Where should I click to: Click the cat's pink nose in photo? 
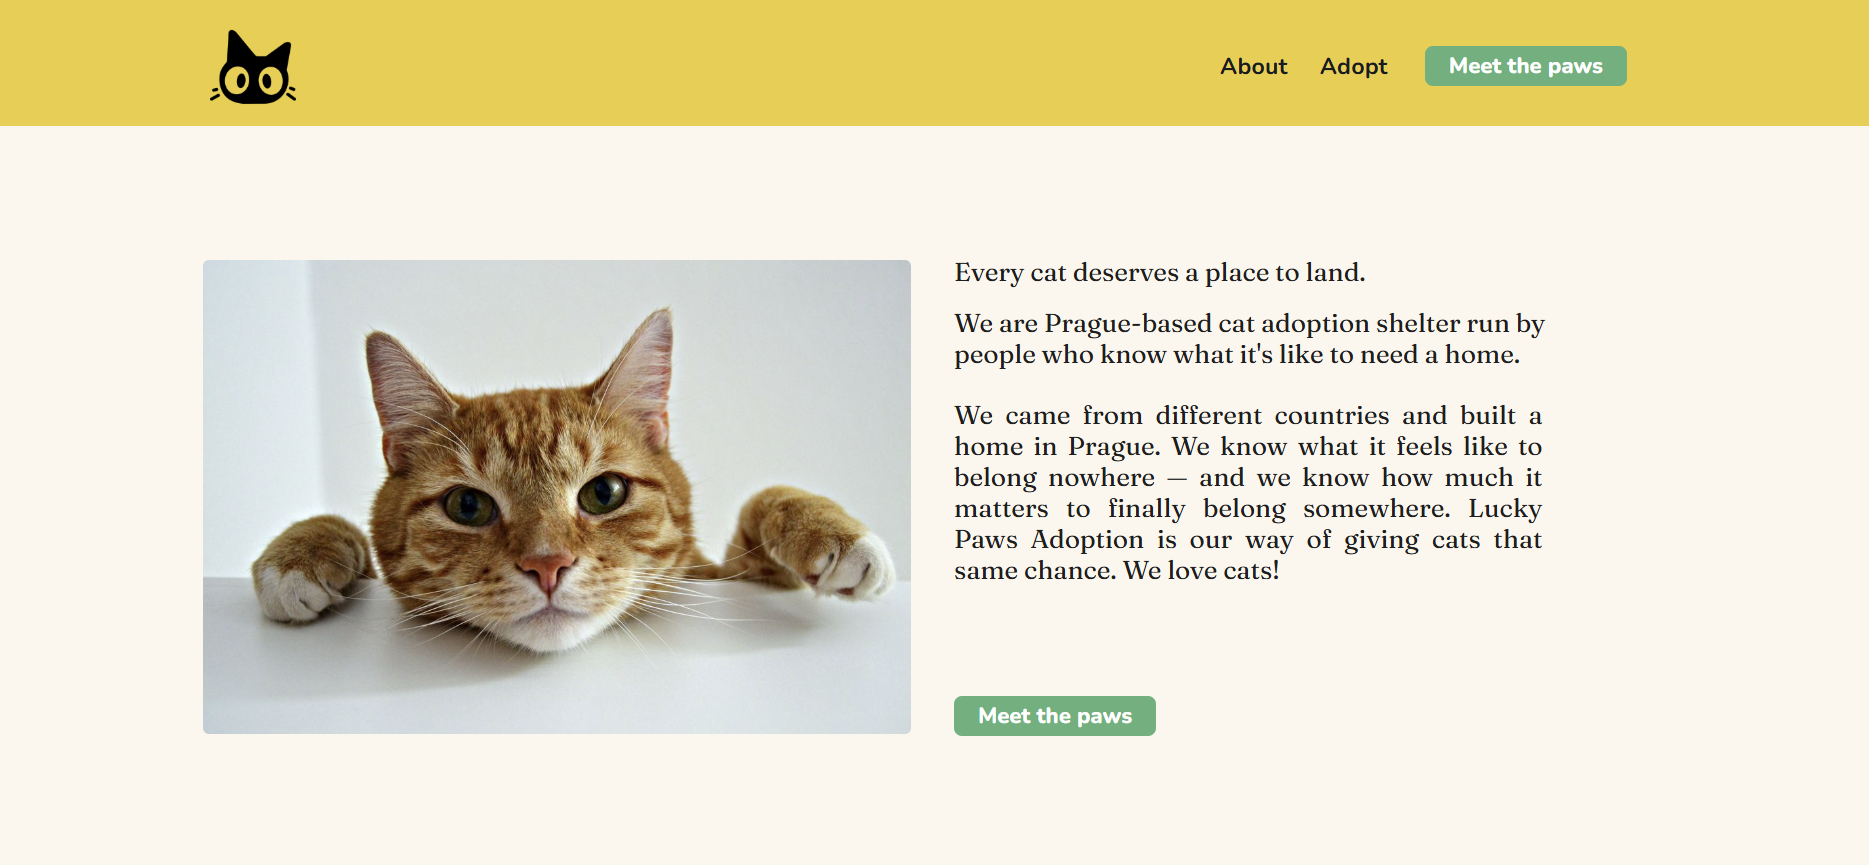point(546,572)
